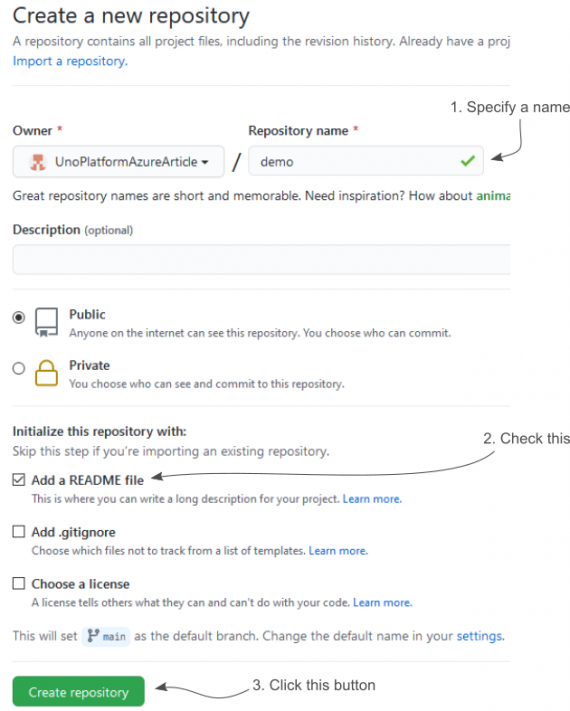Check the Choose a license checkbox
570x711 pixels.
19,583
